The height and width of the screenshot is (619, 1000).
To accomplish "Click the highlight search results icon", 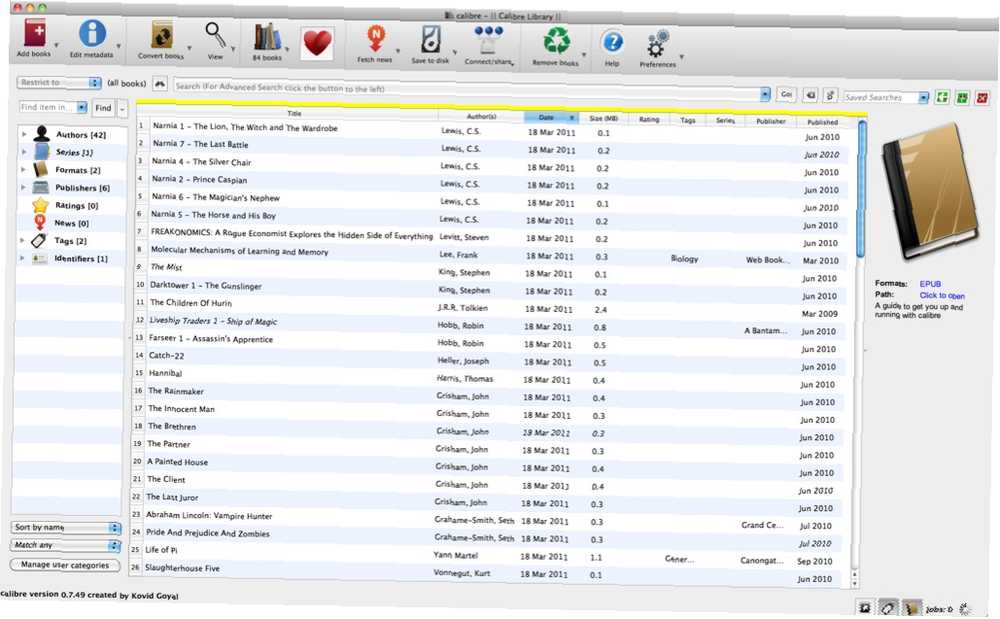I will point(830,96).
